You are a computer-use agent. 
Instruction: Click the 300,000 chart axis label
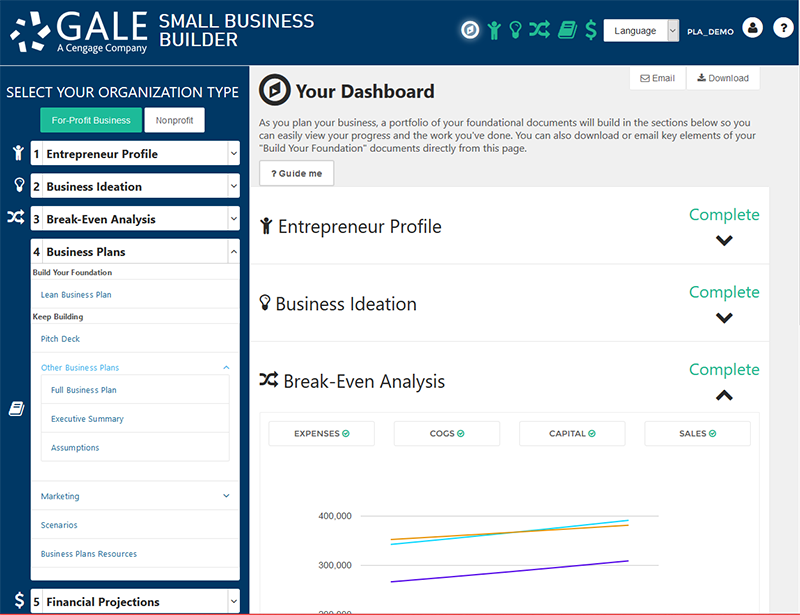point(335,565)
